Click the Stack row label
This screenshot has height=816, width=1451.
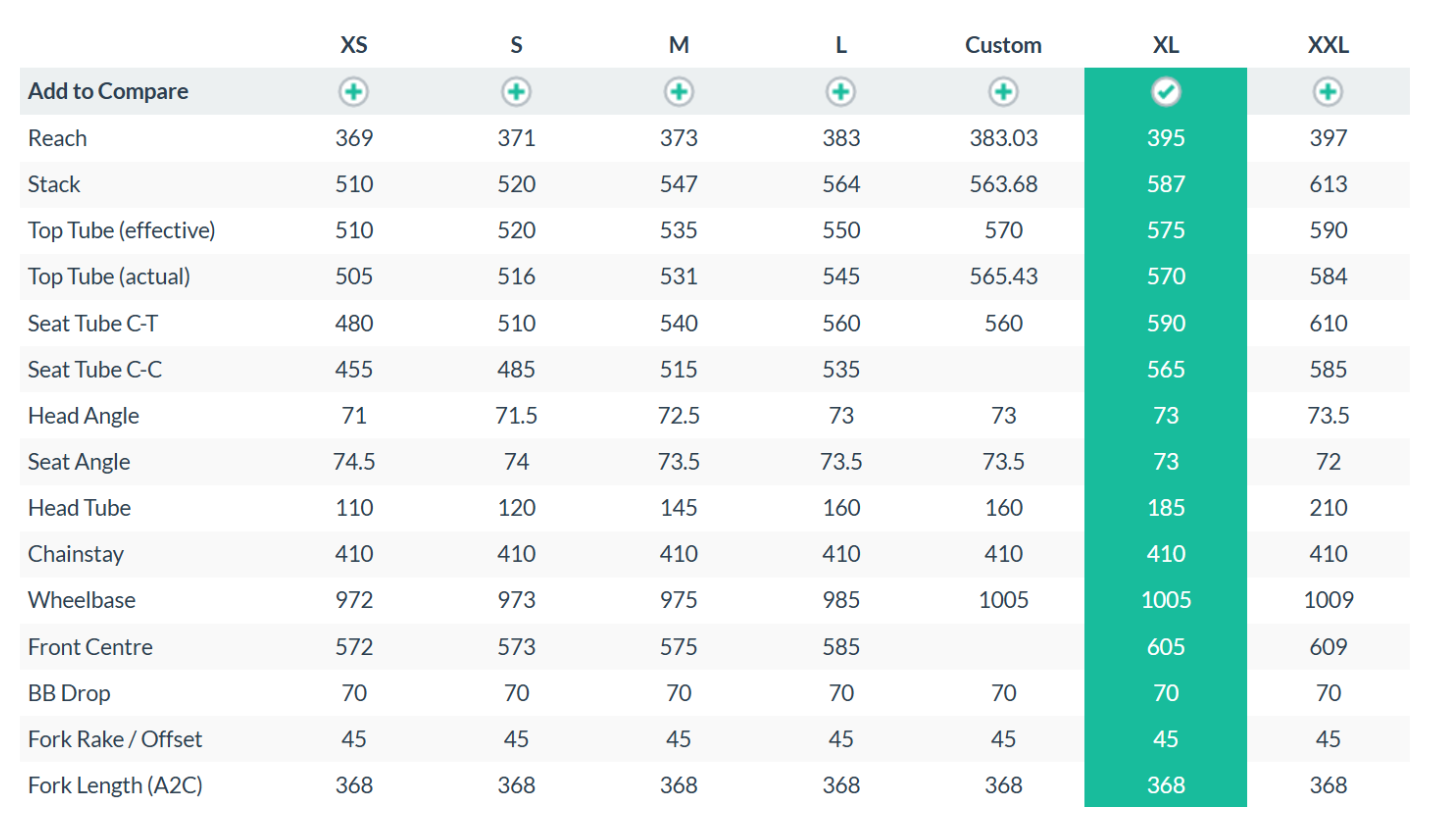point(54,184)
